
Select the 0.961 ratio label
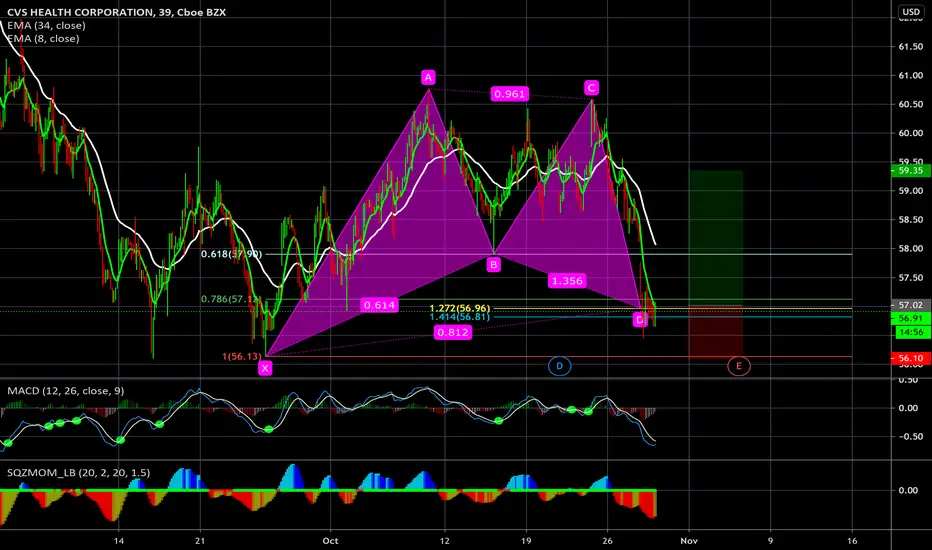coord(509,94)
